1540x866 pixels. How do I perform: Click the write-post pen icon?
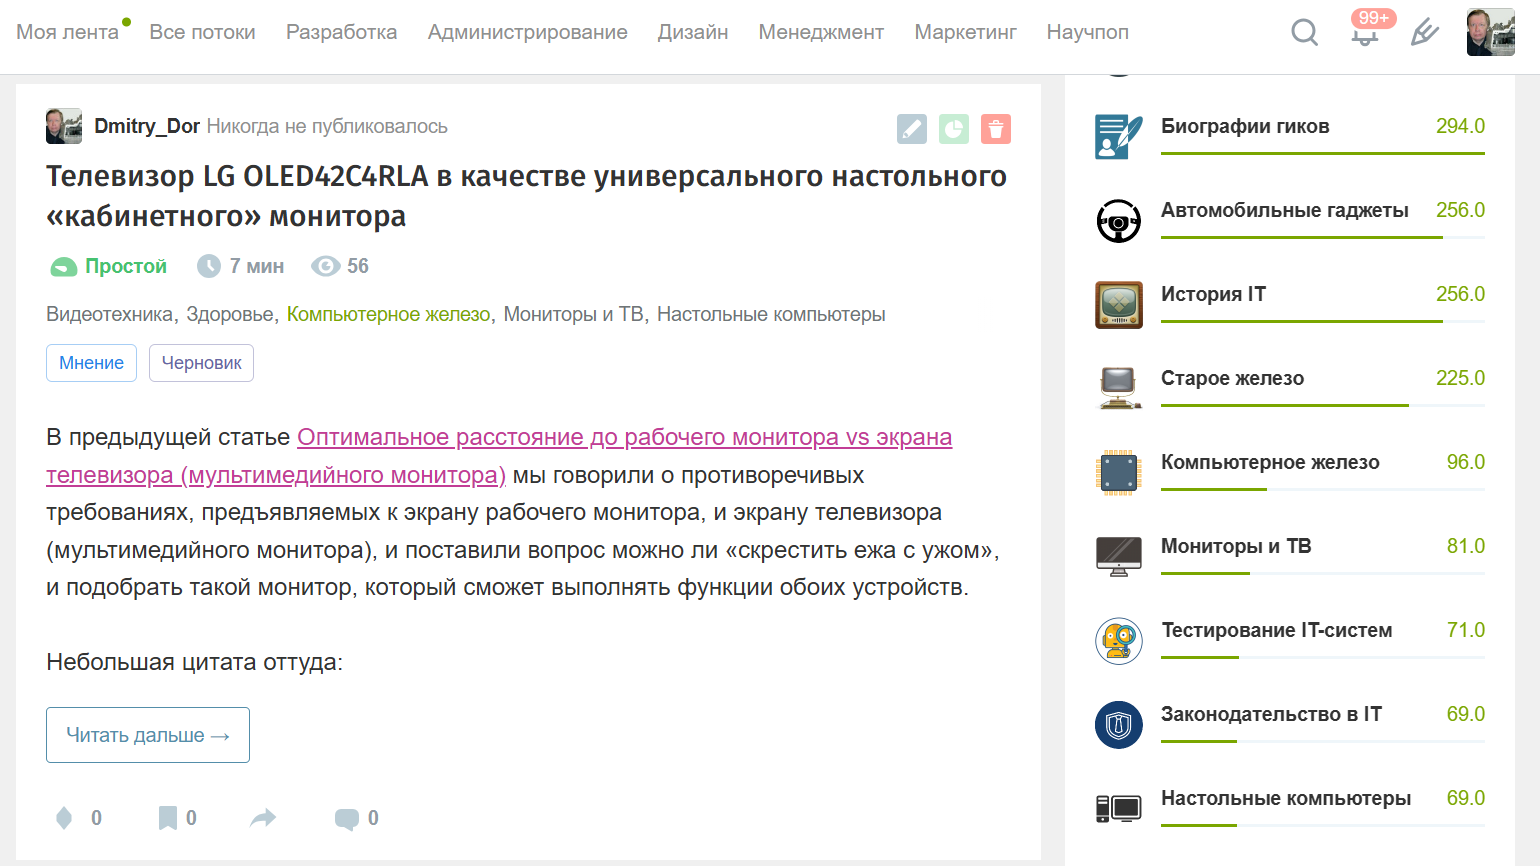click(1424, 32)
